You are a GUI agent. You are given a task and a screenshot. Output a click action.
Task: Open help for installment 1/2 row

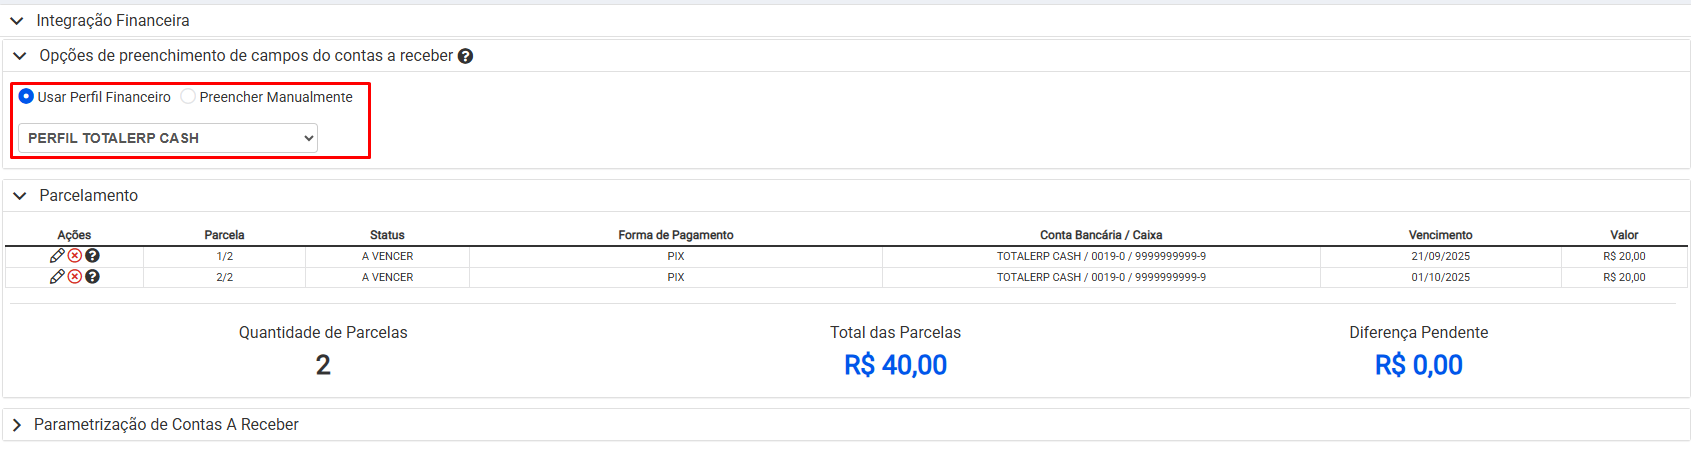point(92,256)
